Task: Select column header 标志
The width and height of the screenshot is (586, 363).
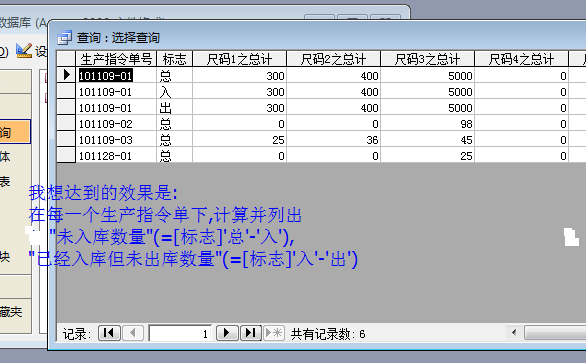Action: click(x=175, y=59)
